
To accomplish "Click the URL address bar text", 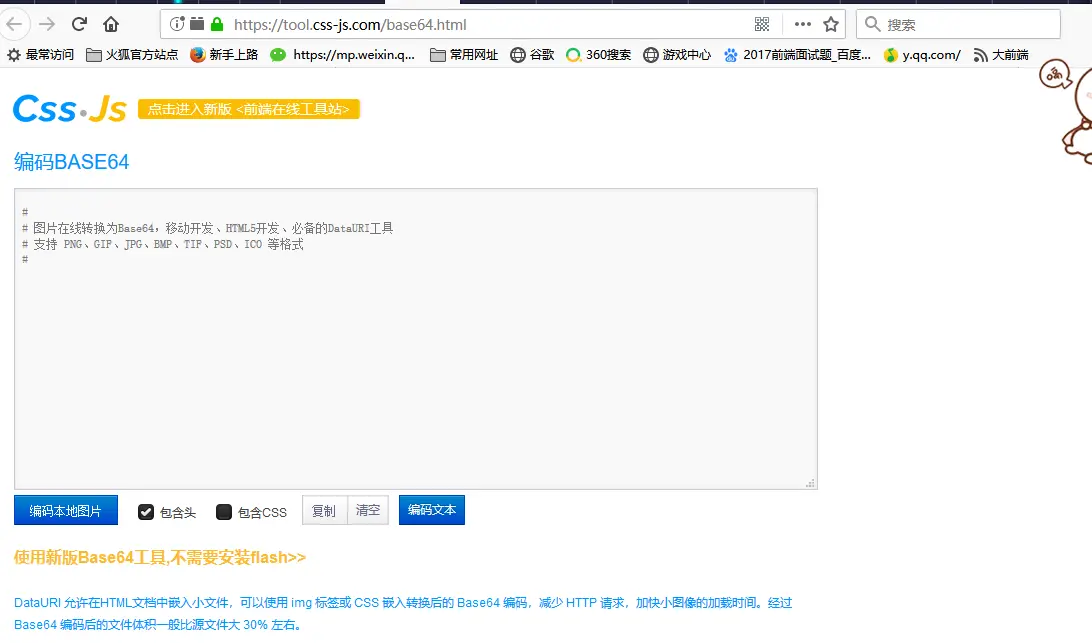I will pos(350,24).
